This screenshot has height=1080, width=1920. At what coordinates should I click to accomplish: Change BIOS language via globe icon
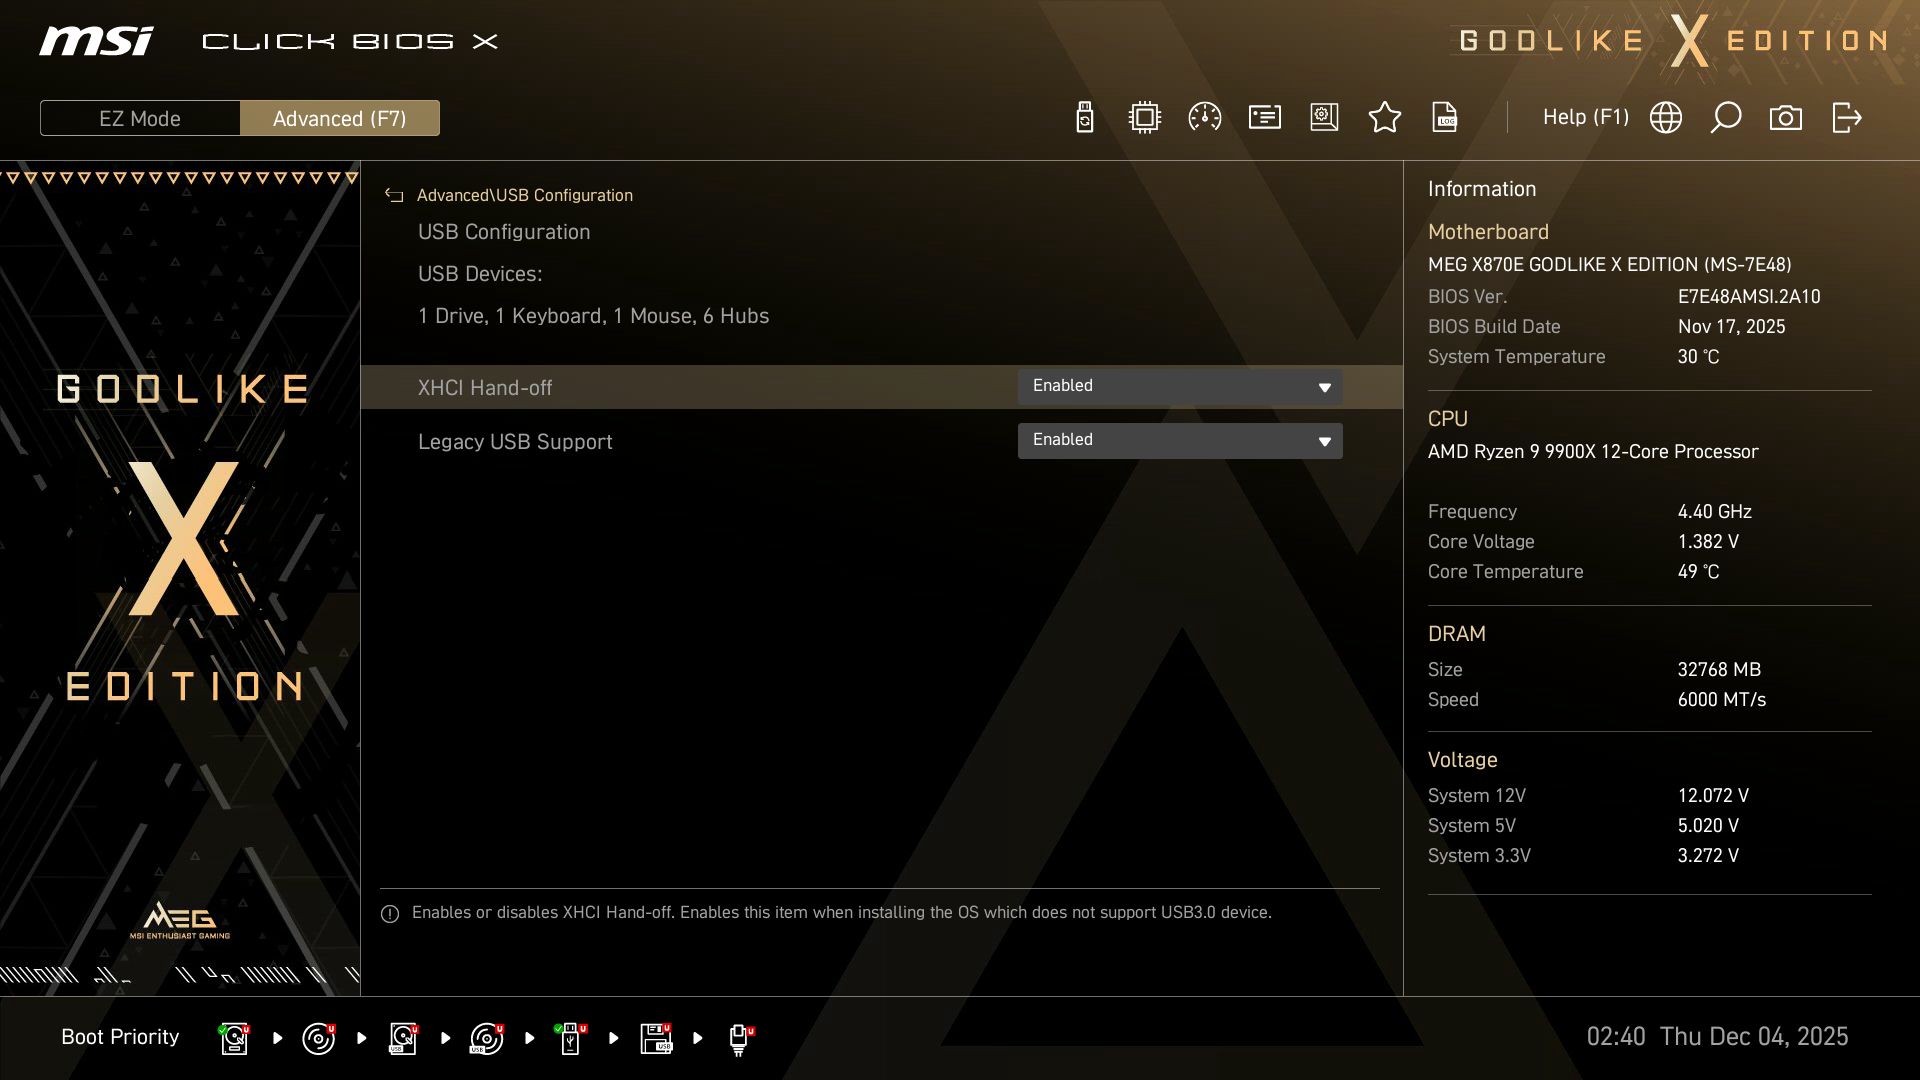coord(1666,117)
